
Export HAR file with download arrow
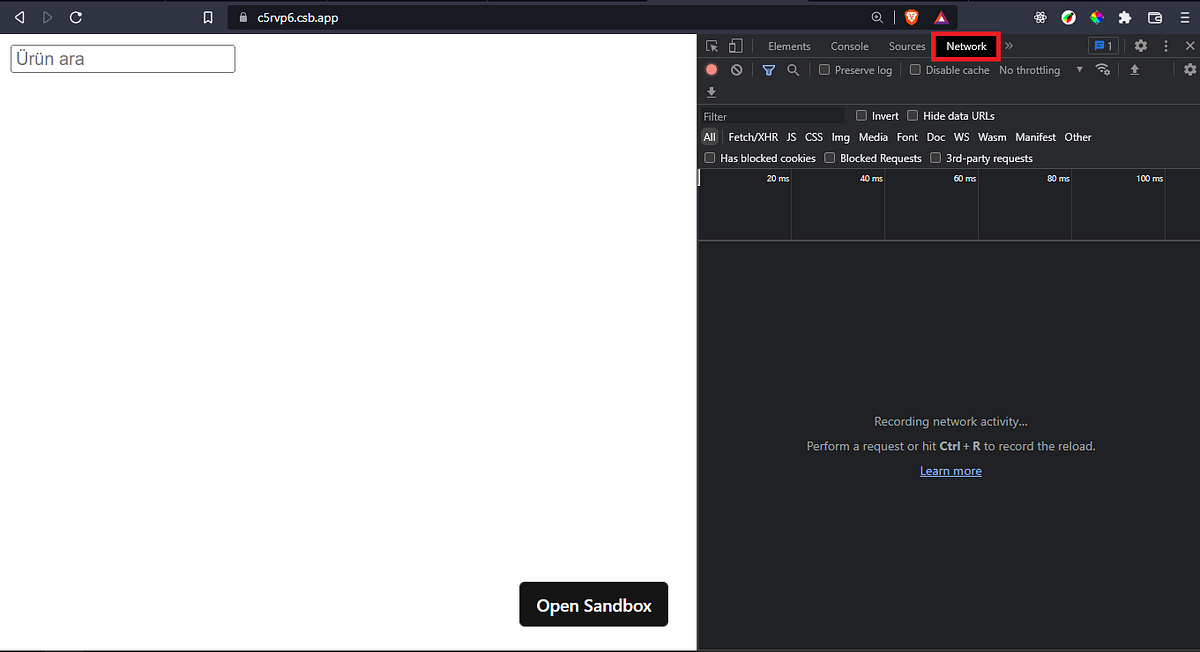coord(711,92)
